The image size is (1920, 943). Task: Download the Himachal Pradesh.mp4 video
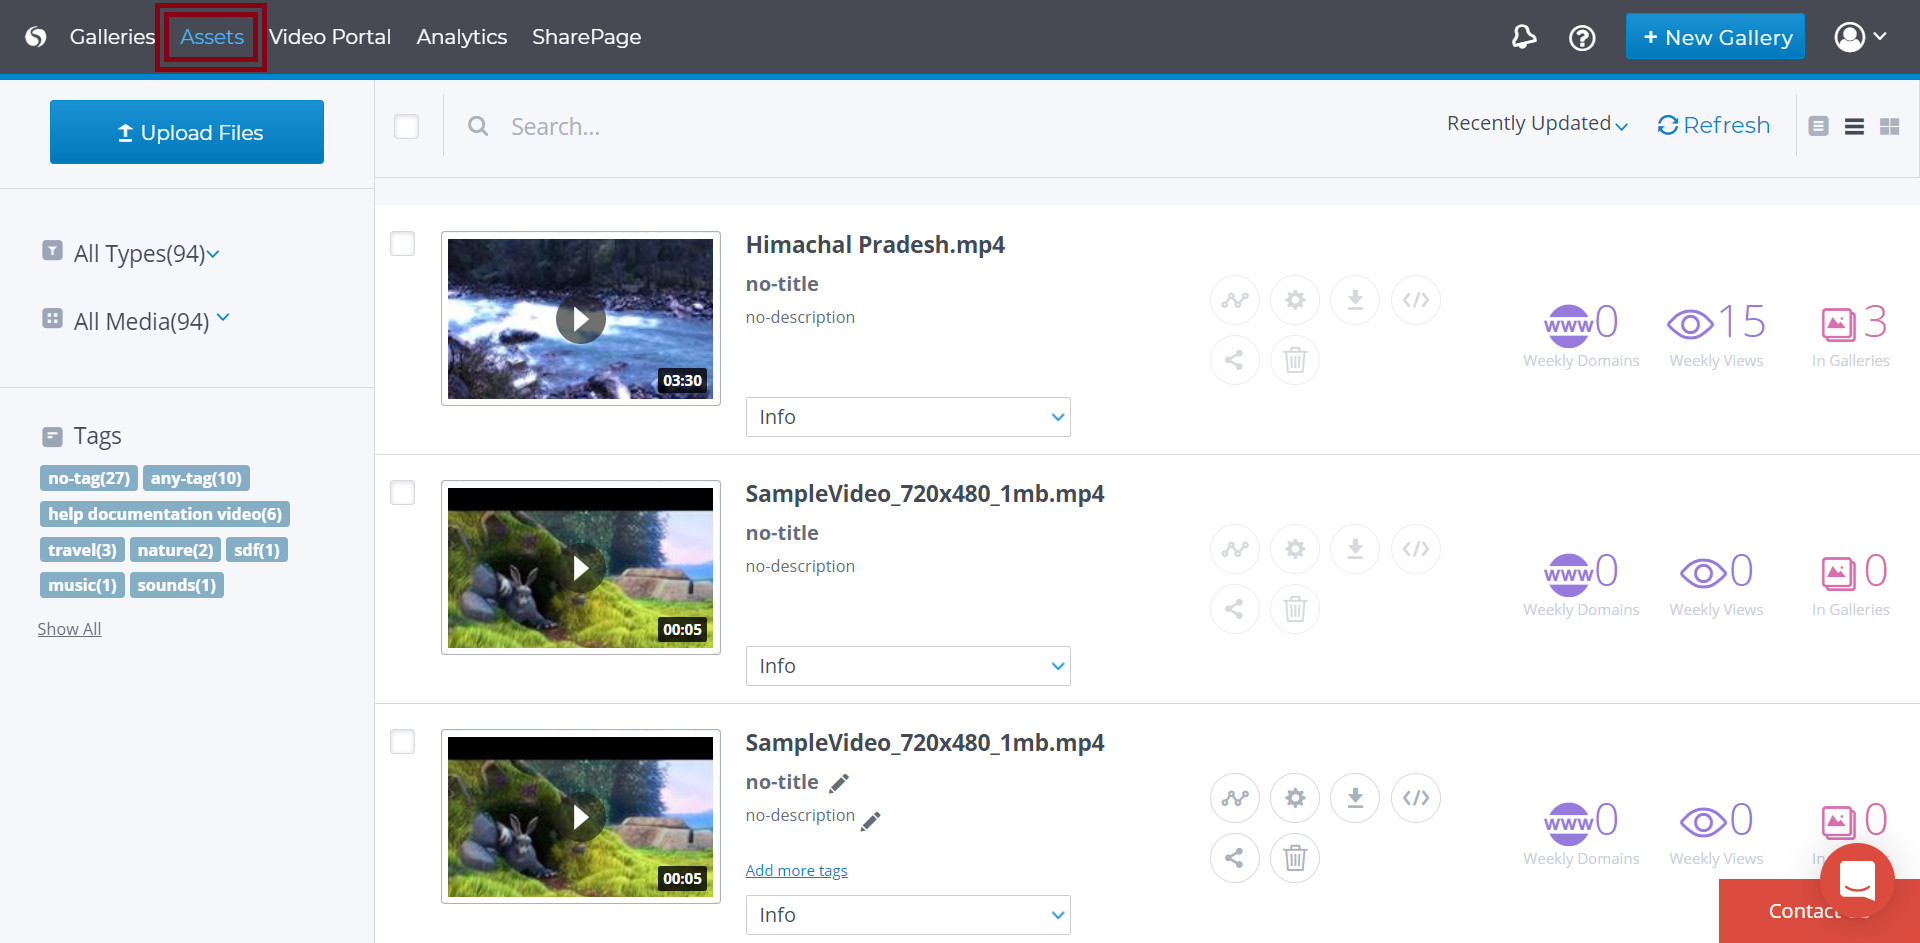1355,300
